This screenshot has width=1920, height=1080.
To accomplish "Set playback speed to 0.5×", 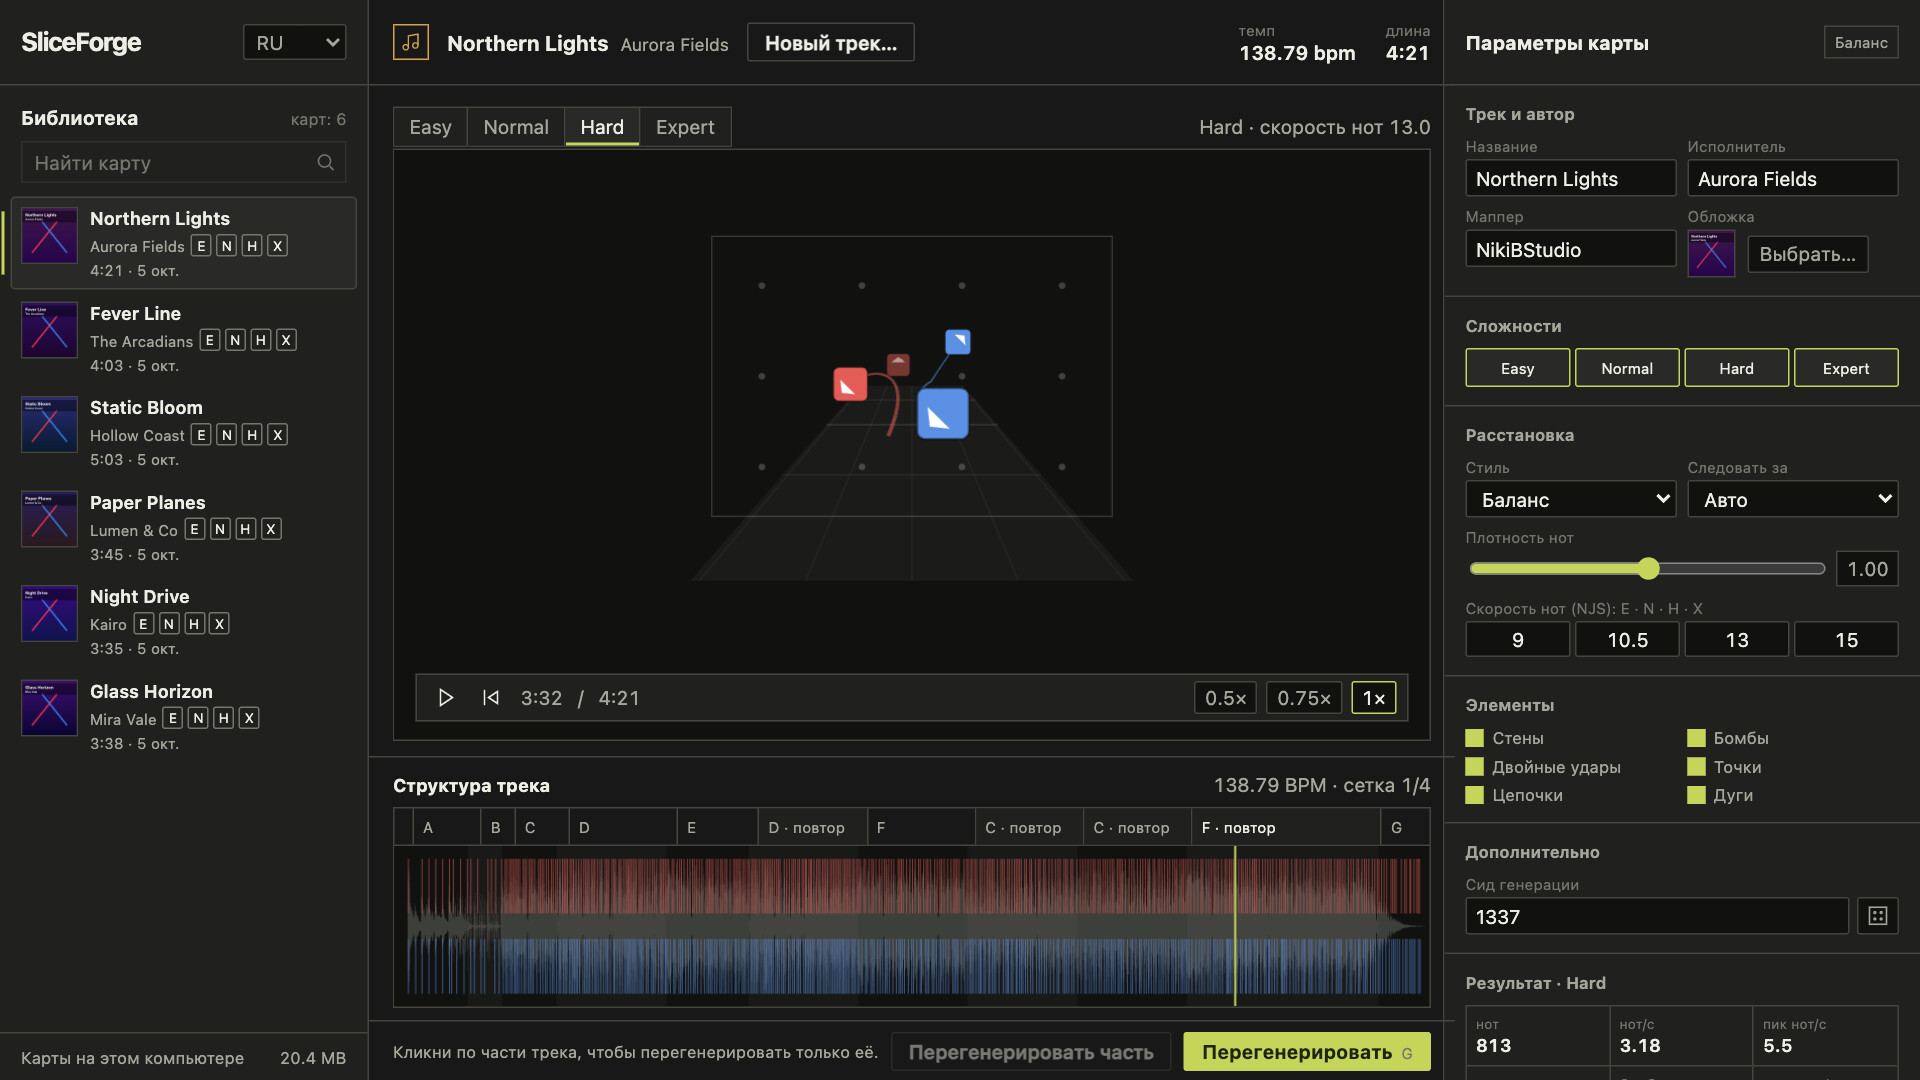I will pos(1225,698).
